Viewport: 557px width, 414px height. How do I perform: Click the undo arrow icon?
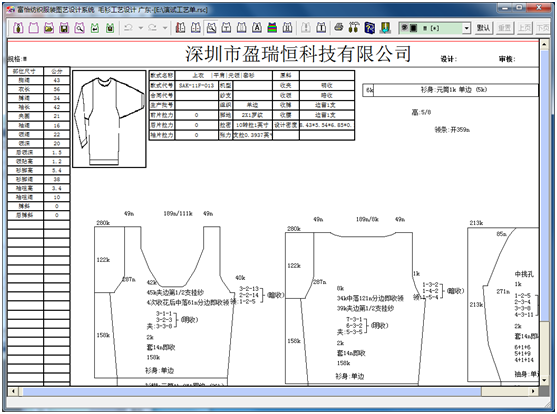coord(129,27)
